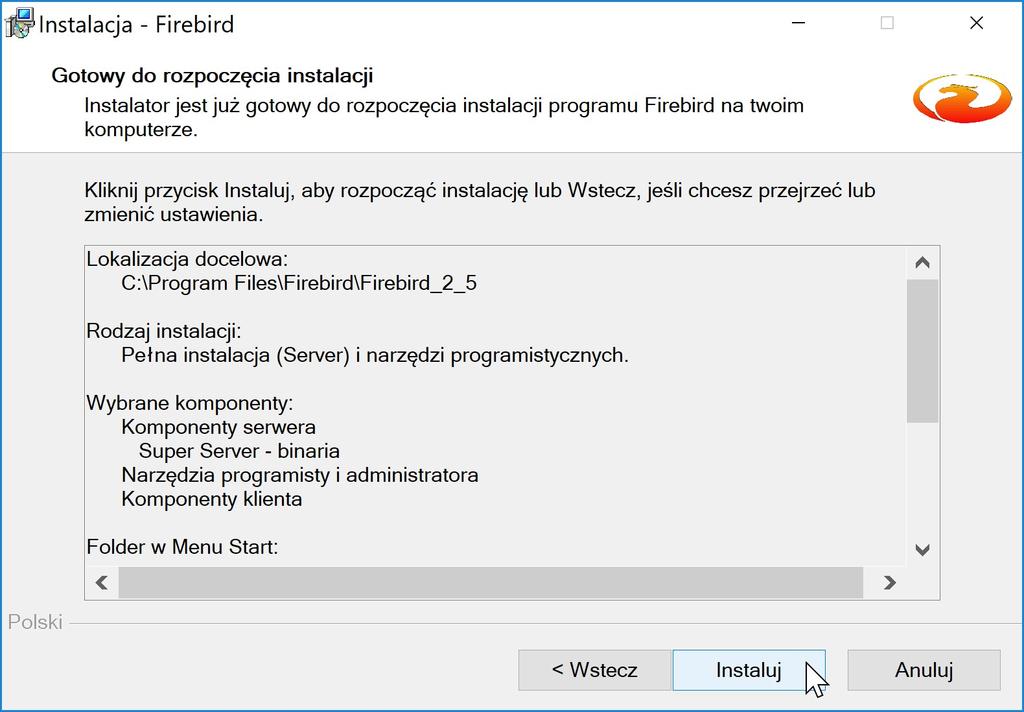1024x712 pixels.
Task: Click the greyed-out maximize button
Action: click(887, 23)
